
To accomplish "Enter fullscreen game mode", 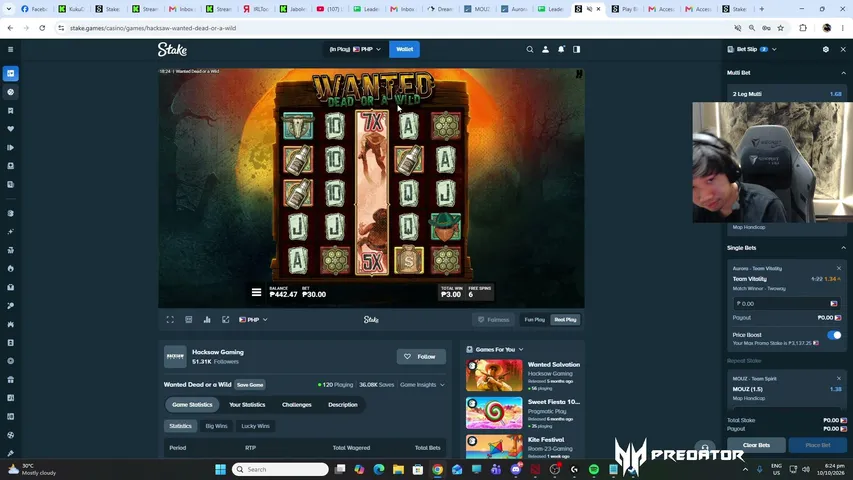I will (170, 320).
